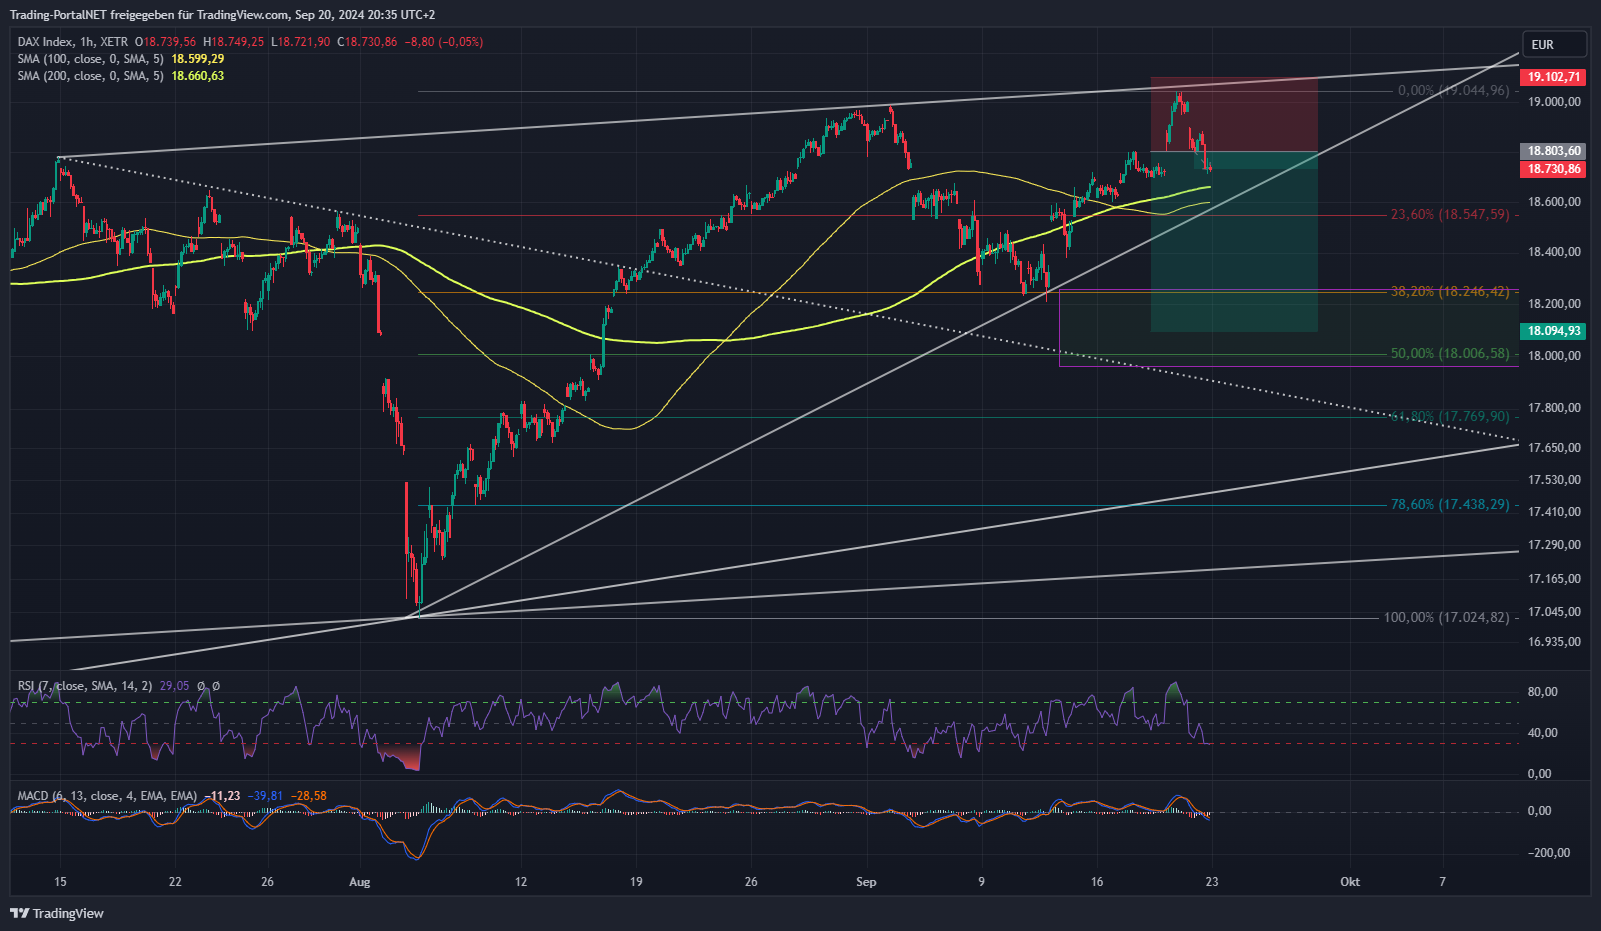1601x931 pixels.
Task: Open the TradingView logo link
Action: click(57, 913)
